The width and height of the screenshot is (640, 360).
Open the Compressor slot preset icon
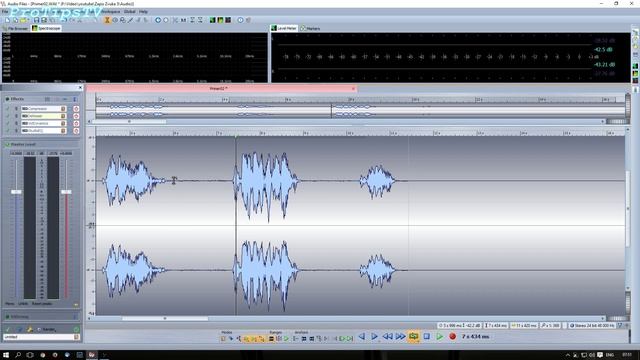(63, 109)
